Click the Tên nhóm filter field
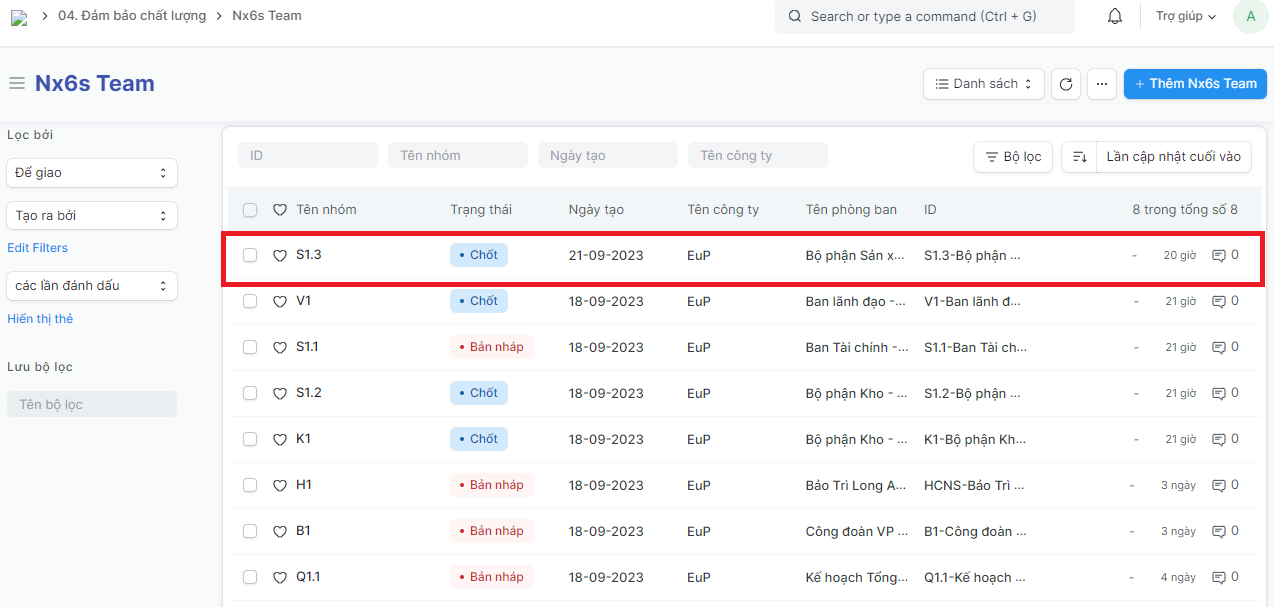The width and height of the screenshot is (1274, 607). click(458, 155)
